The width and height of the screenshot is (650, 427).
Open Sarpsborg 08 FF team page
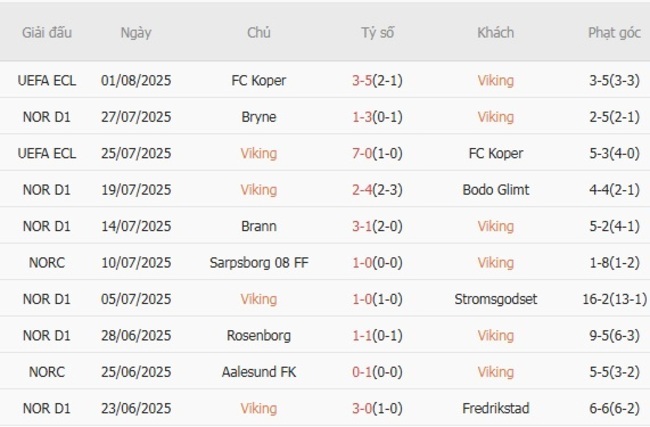tap(259, 263)
